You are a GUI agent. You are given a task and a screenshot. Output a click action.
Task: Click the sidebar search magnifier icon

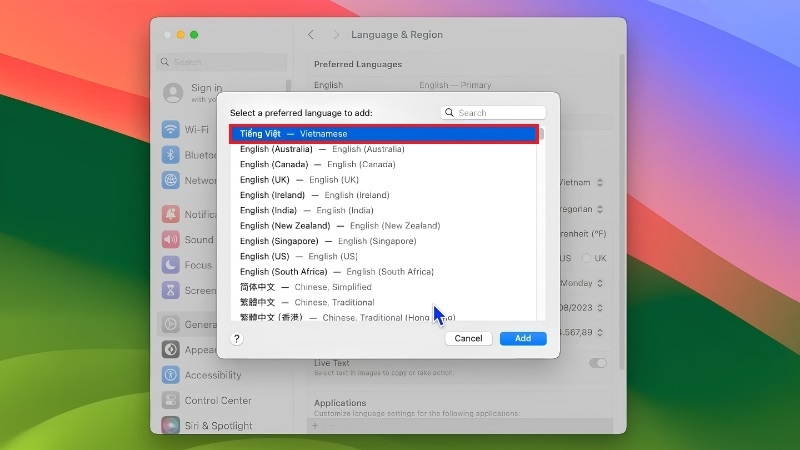point(165,62)
